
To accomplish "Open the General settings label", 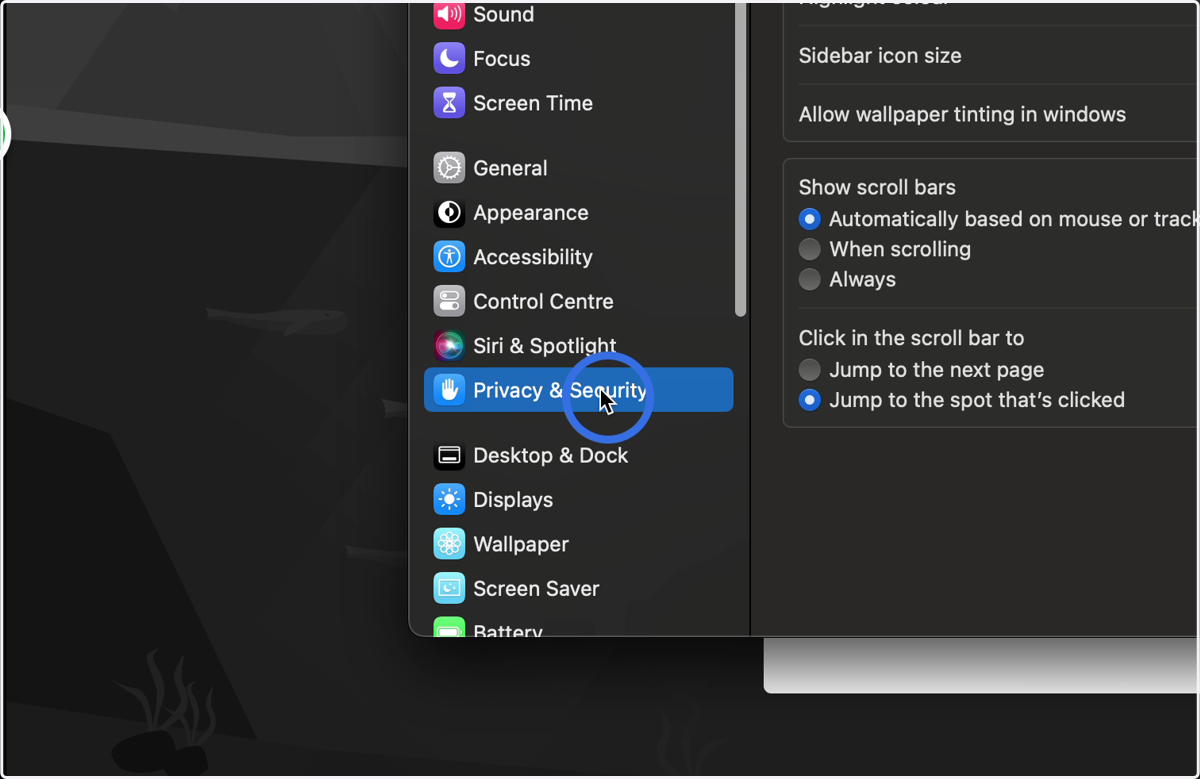I will [510, 168].
